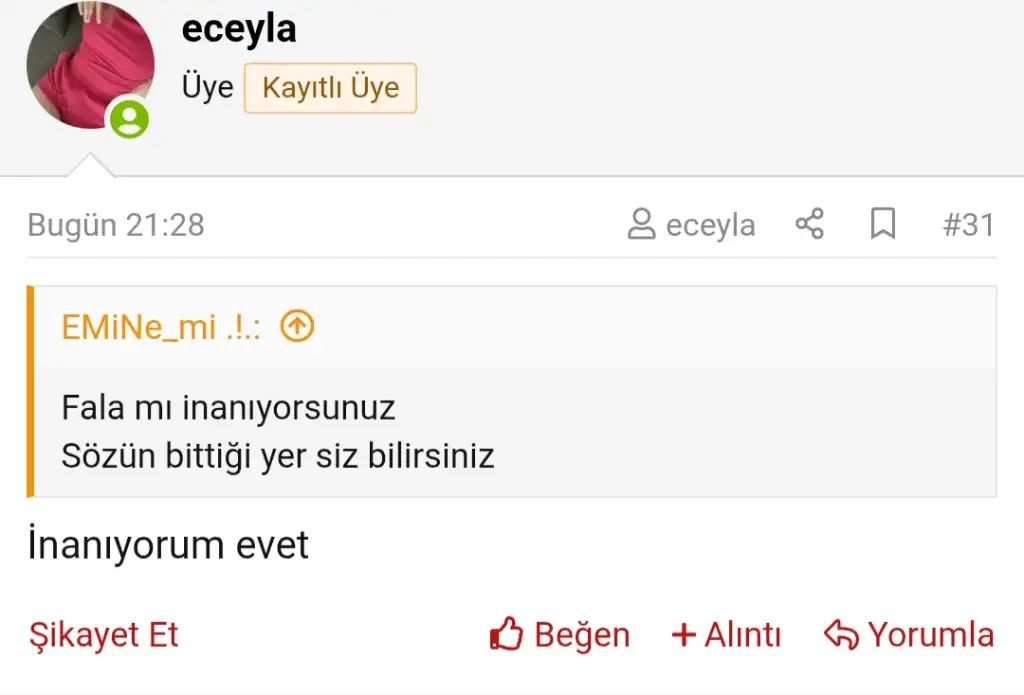
Task: Open the bold eceyla username at top
Action: pyautogui.click(x=239, y=29)
